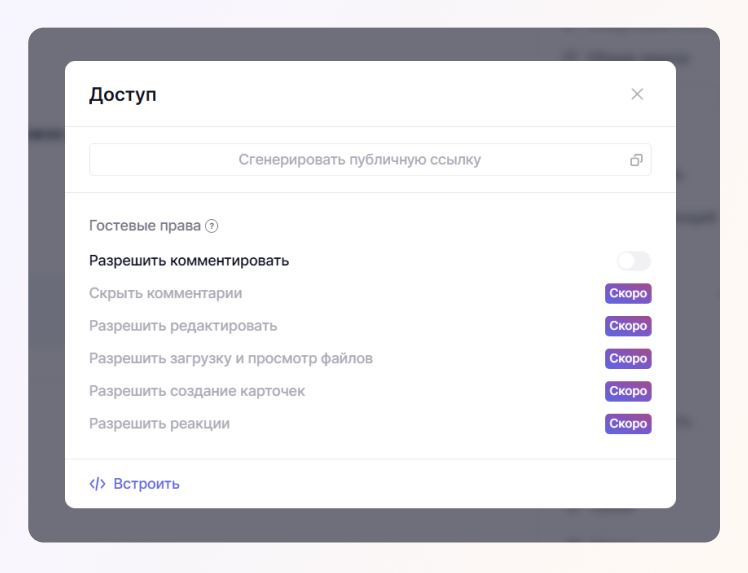This screenshot has height=573, width=748.
Task: Select Разрешить загрузку и просмотр файлов label
Action: [x=231, y=358]
